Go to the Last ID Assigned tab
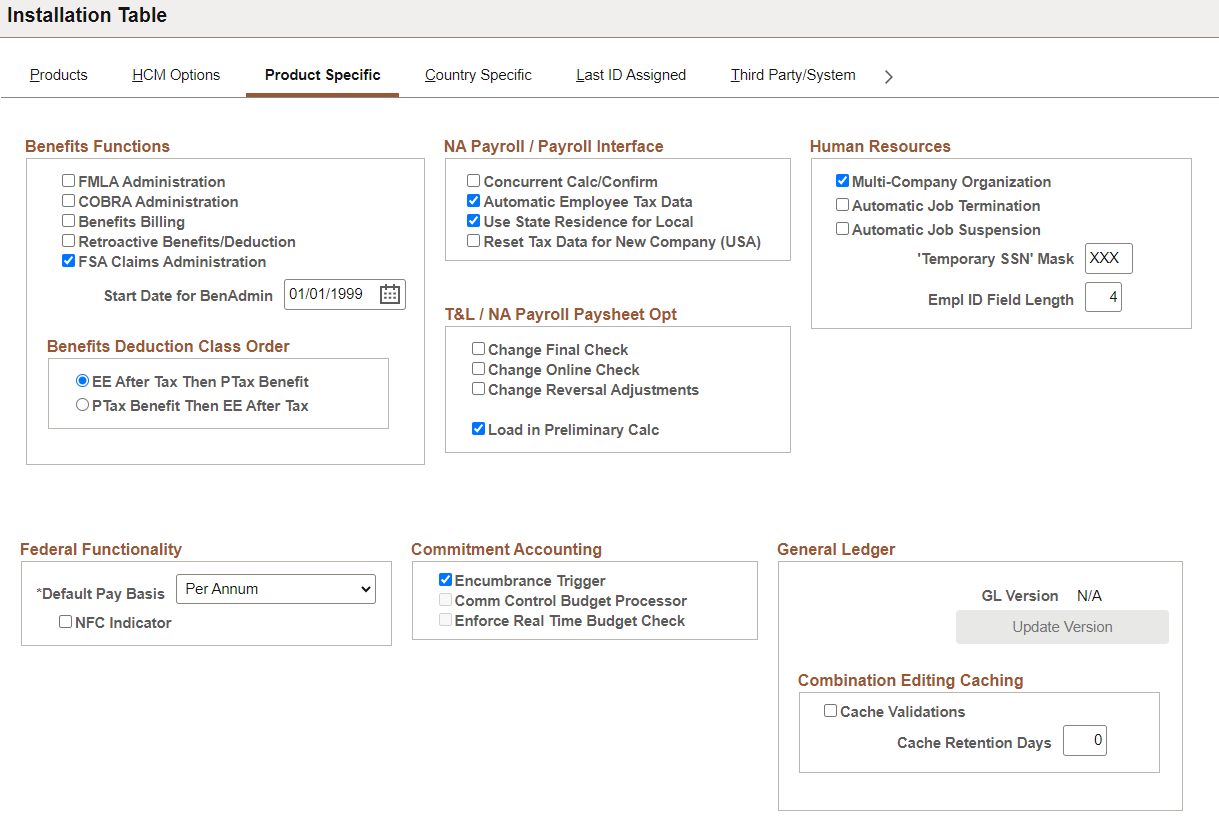1219x839 pixels. (631, 75)
